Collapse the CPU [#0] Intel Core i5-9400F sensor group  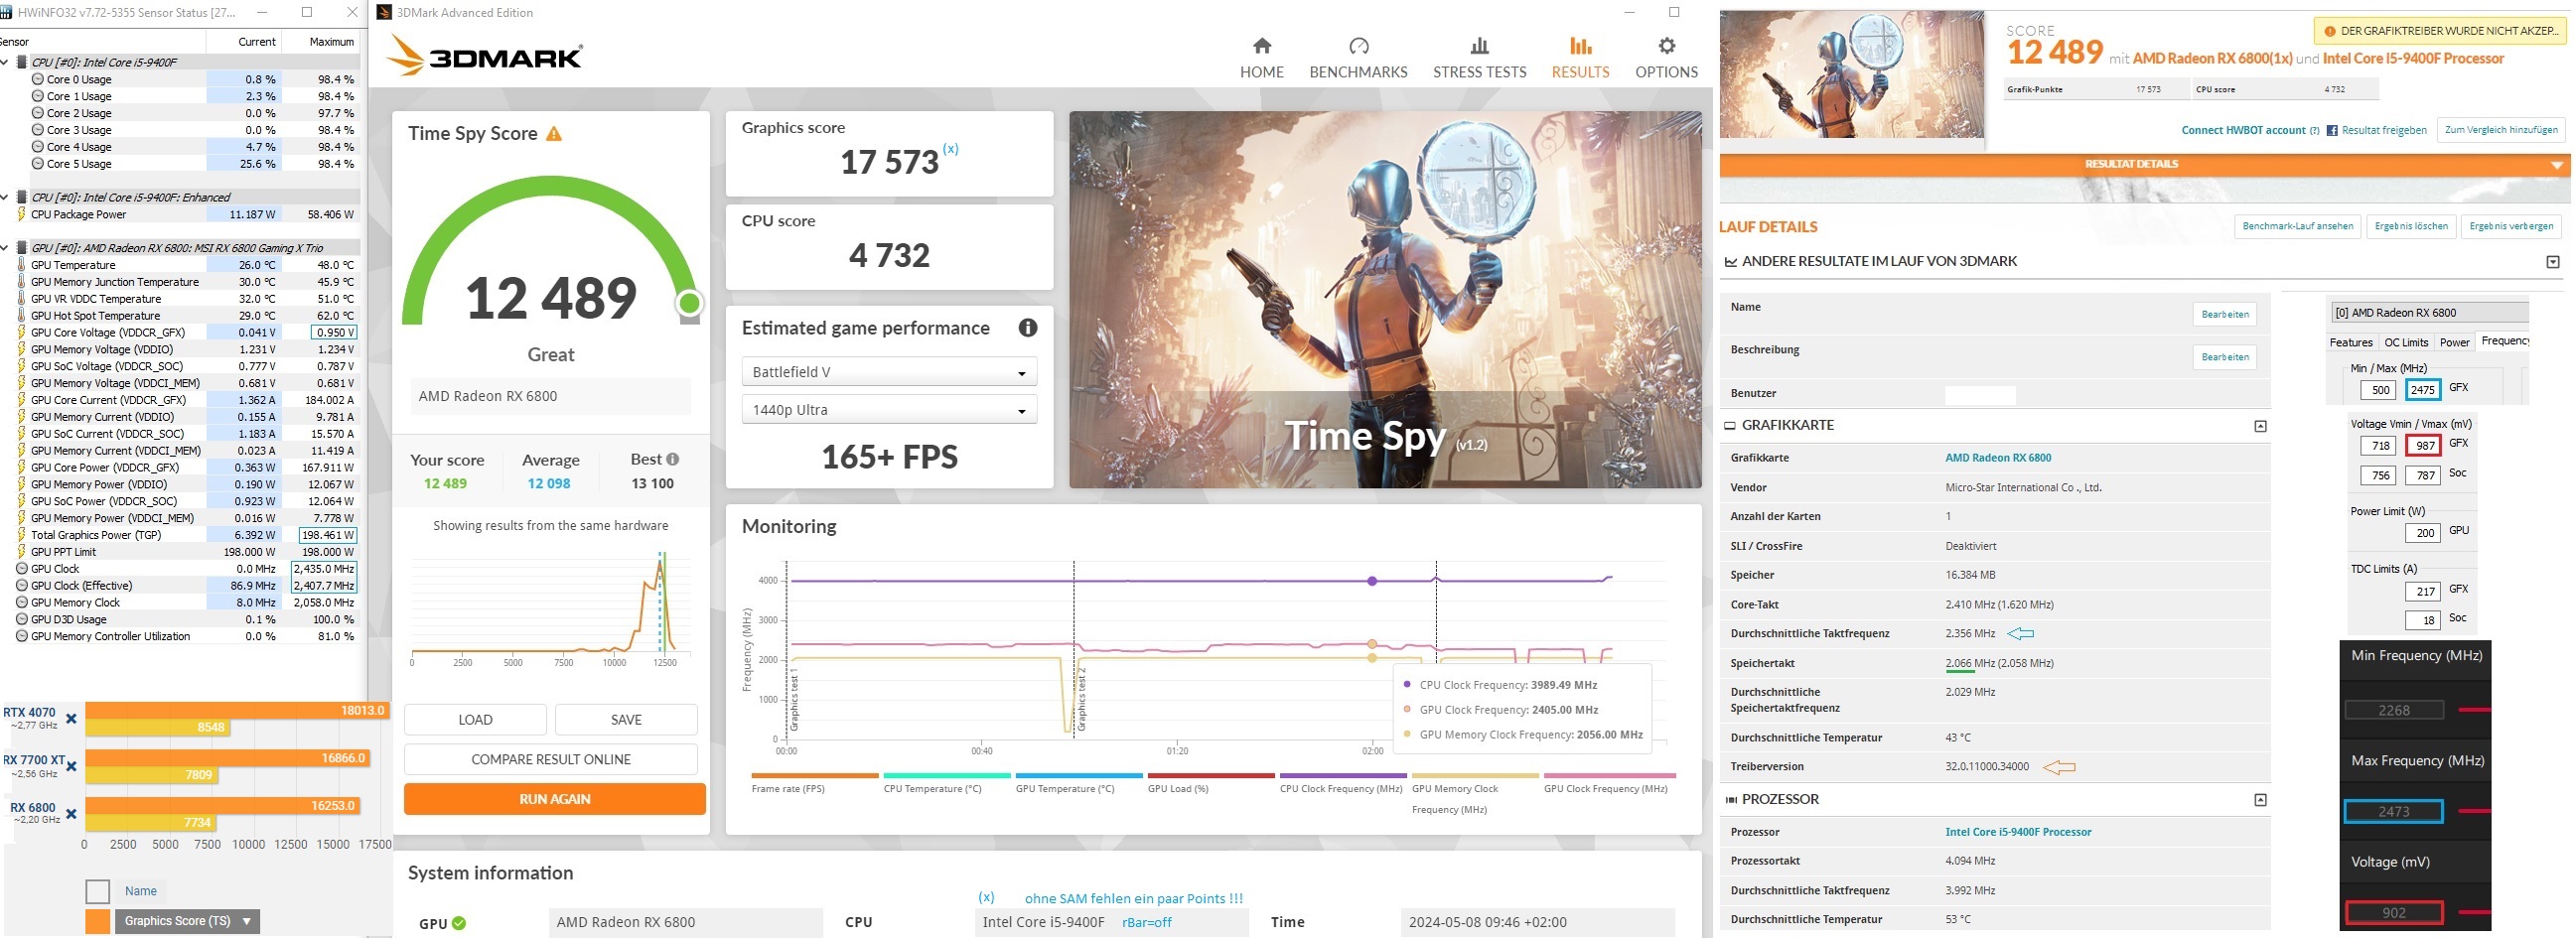5,62
